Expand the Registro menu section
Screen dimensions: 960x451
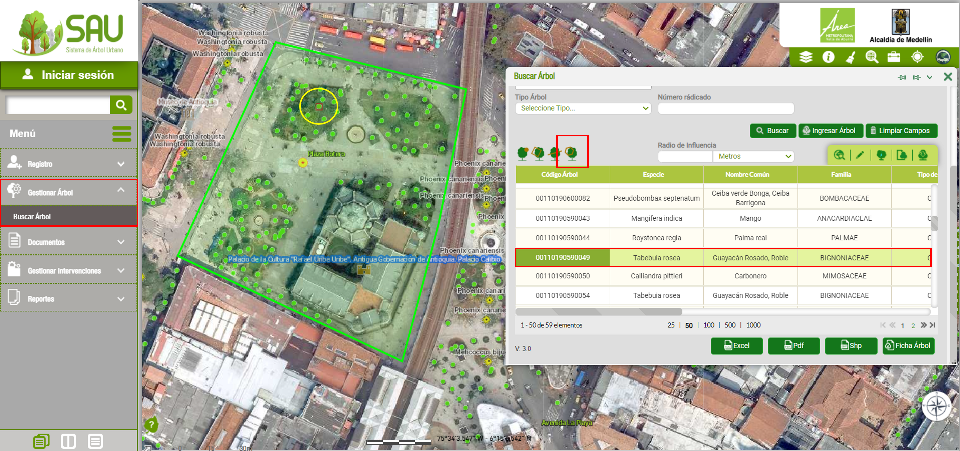pyautogui.click(x=68, y=163)
